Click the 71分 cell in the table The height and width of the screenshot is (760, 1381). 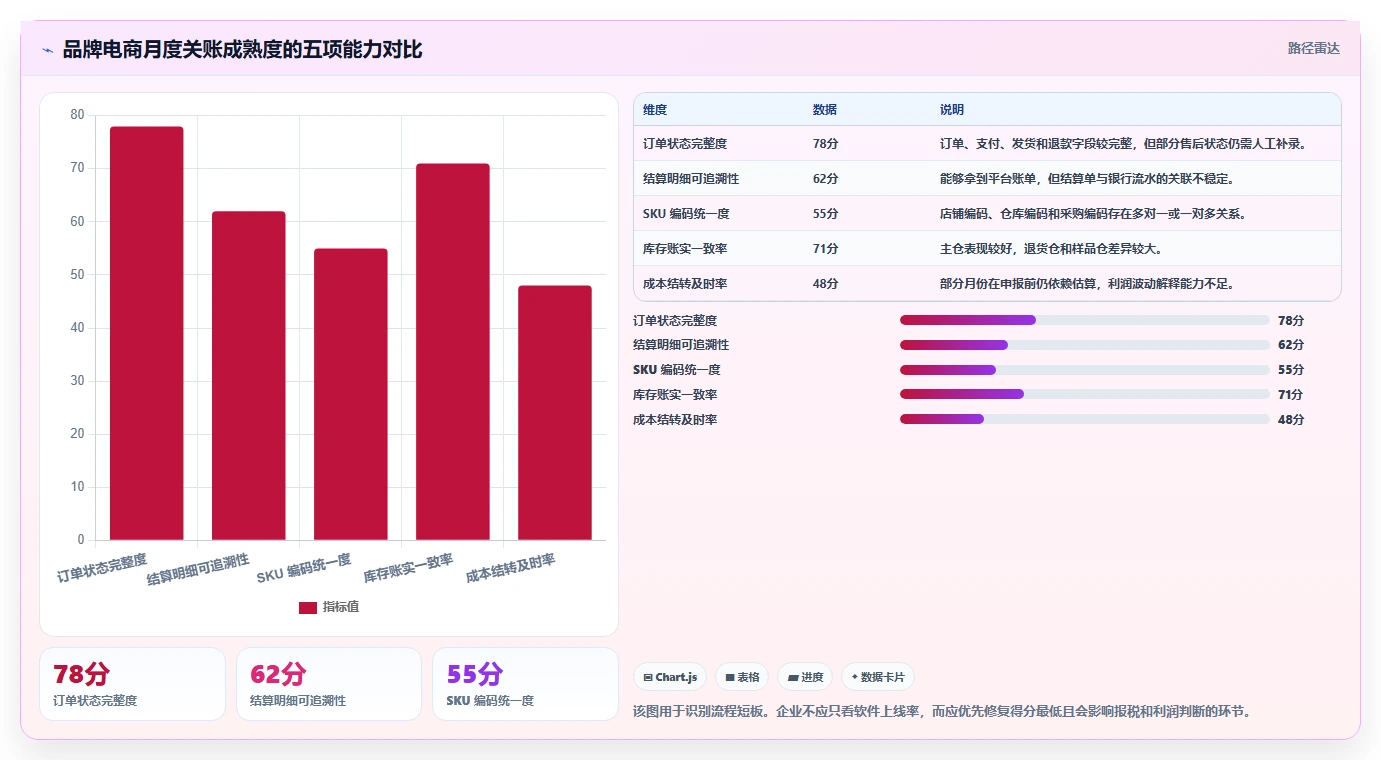(826, 249)
